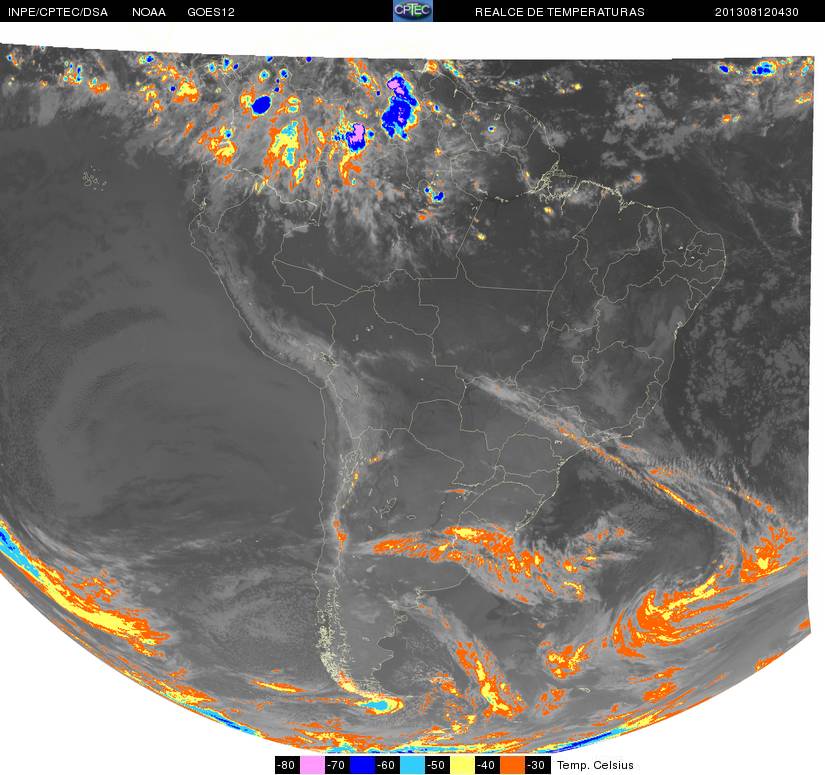The image size is (825, 775).
Task: Click the CPTEC logo in header
Action: 412,11
